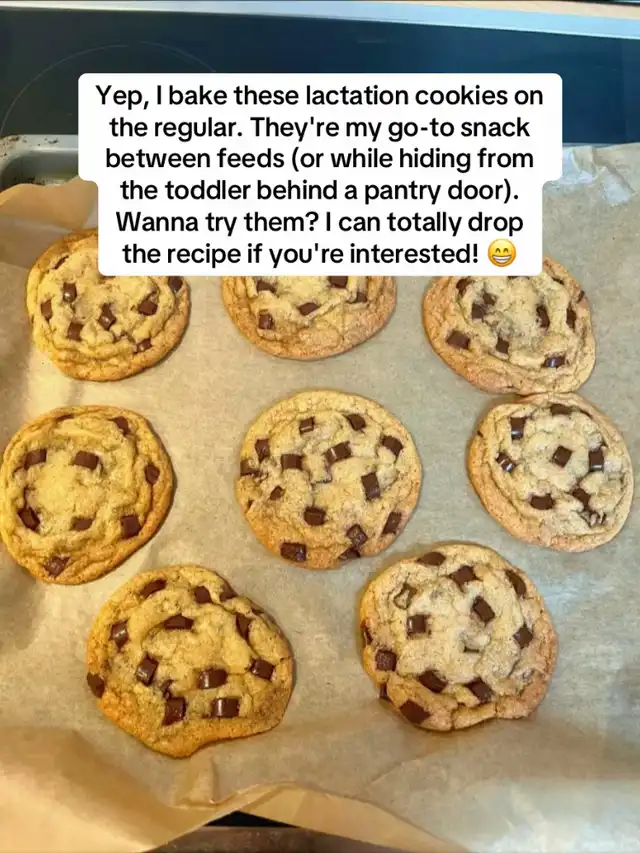Tap the bottom-right cookie with cracked edge
The width and height of the screenshot is (640, 853).
(458, 636)
